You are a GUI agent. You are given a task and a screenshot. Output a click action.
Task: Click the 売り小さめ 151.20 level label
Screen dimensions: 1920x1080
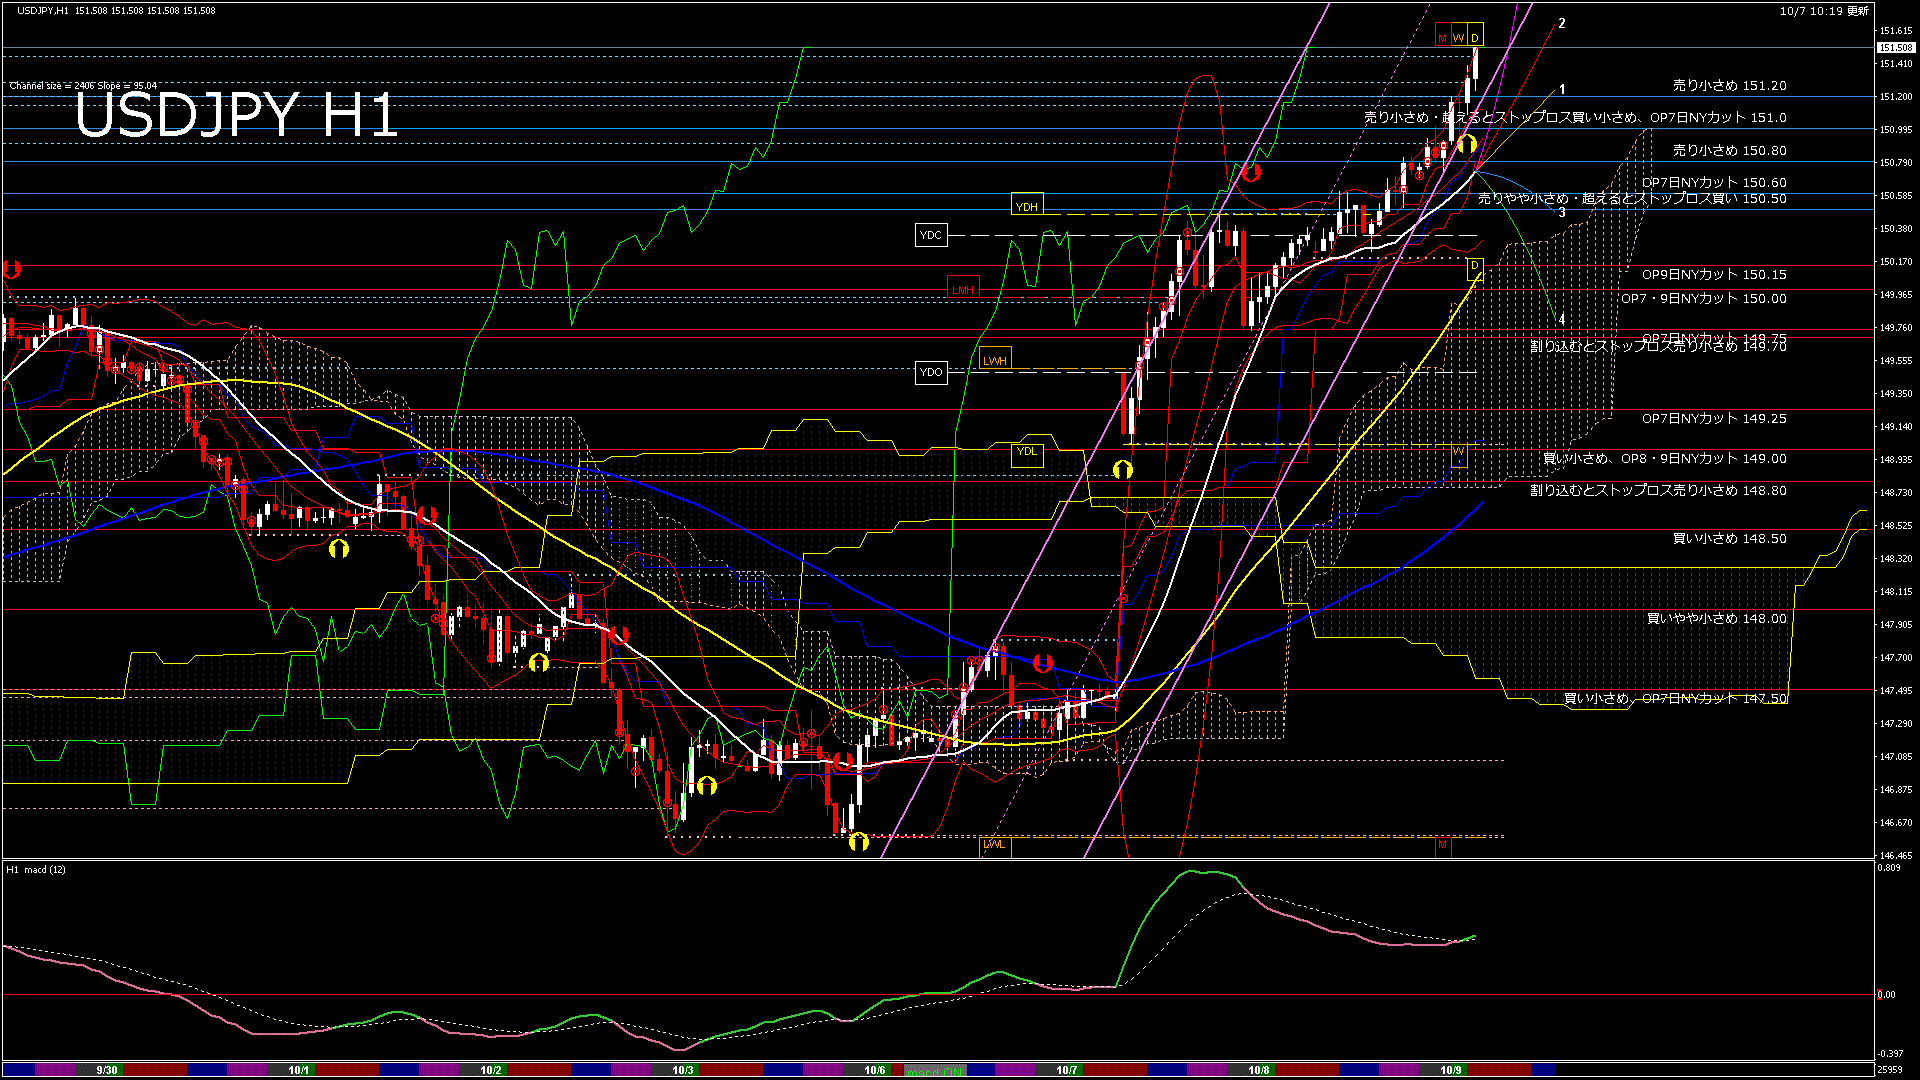[1729, 86]
